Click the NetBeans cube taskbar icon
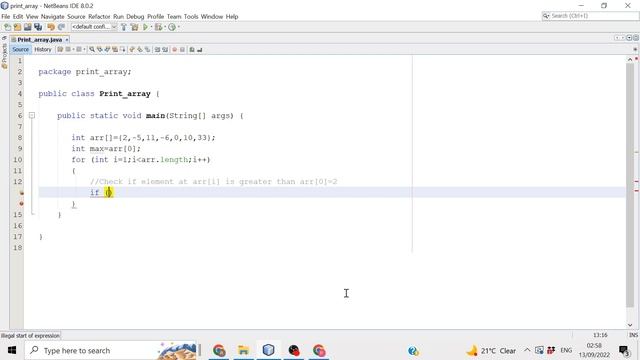The image size is (640, 360). tap(268, 350)
